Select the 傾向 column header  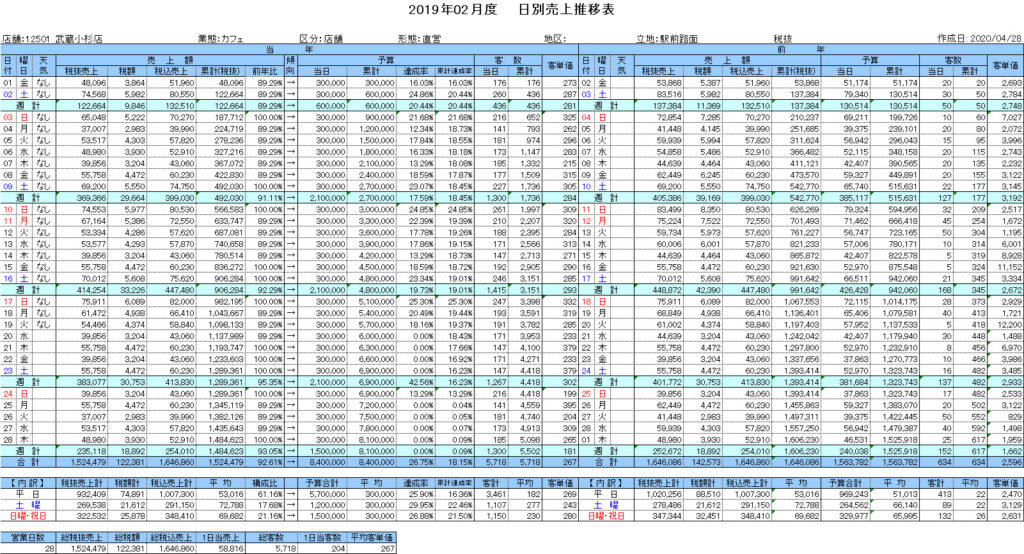coord(291,65)
